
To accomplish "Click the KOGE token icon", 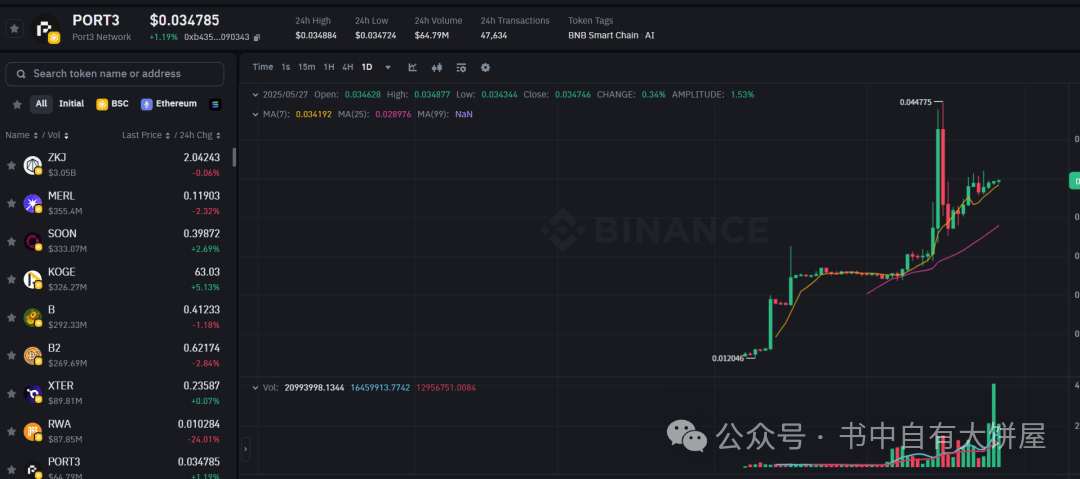I will [33, 279].
